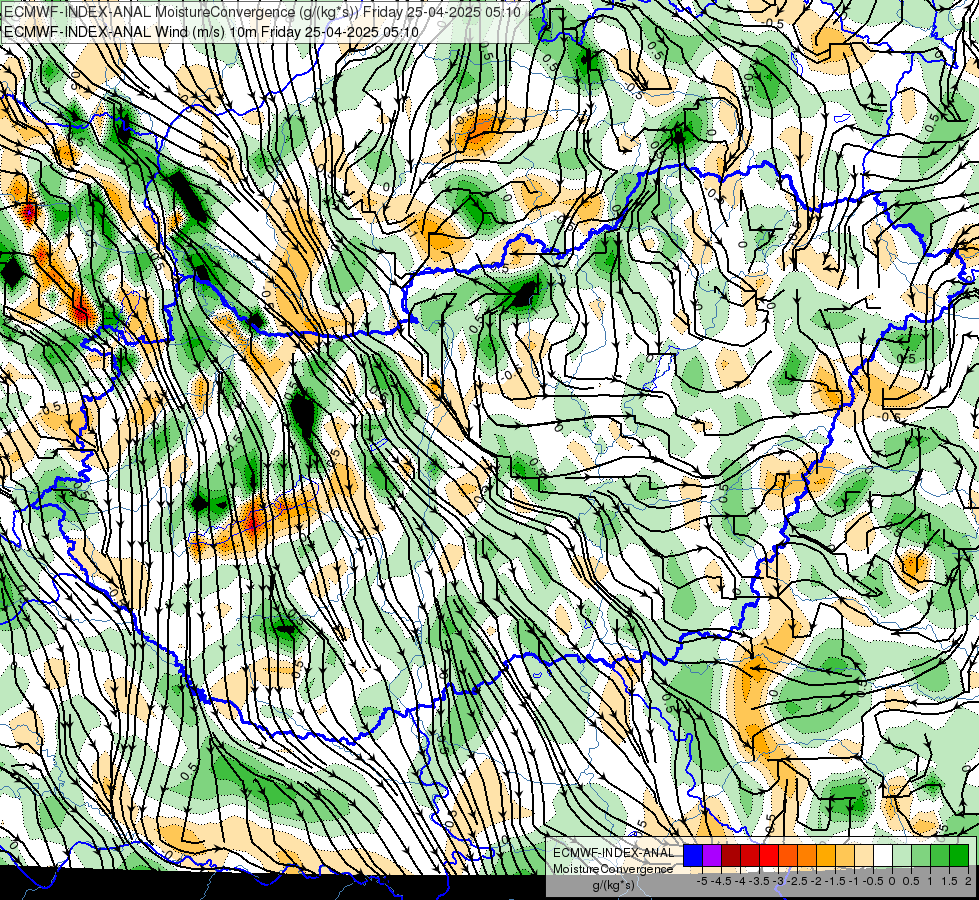Click the amber swatch between -2 and -1.5

[826, 856]
